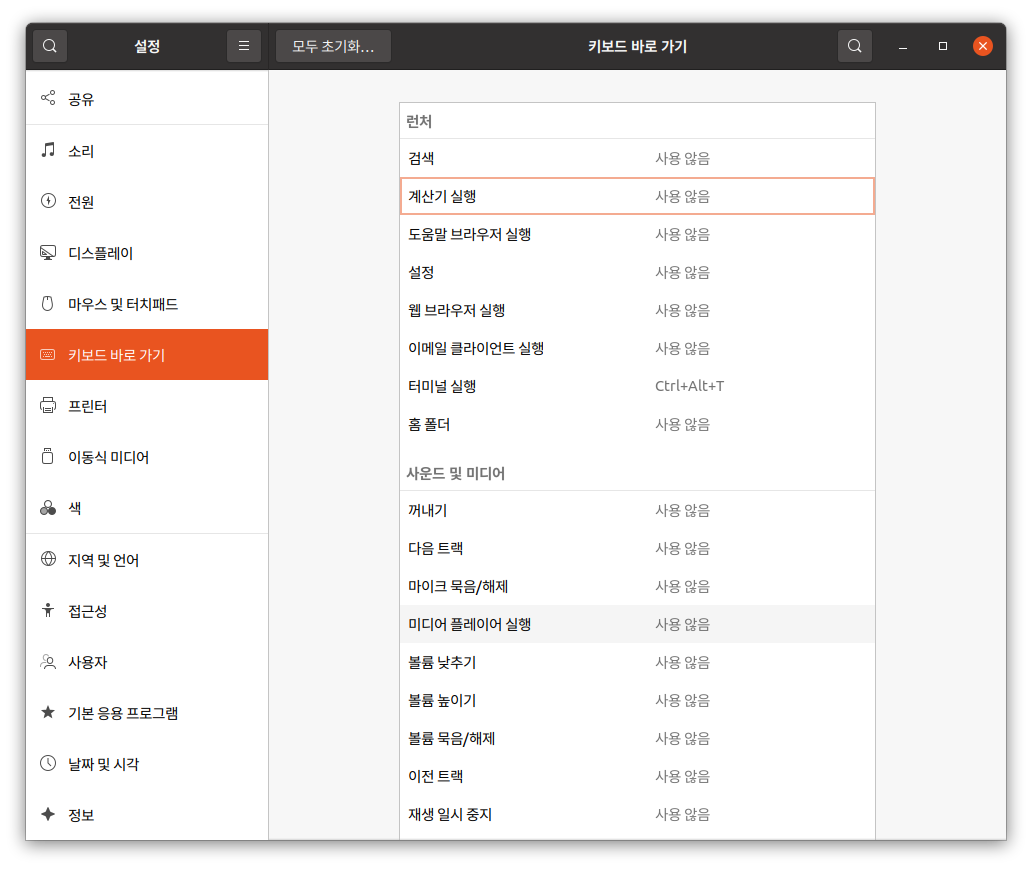Click the globe icon for 지역 및 언어
Viewport: 1032px width, 869px height.
(48, 559)
